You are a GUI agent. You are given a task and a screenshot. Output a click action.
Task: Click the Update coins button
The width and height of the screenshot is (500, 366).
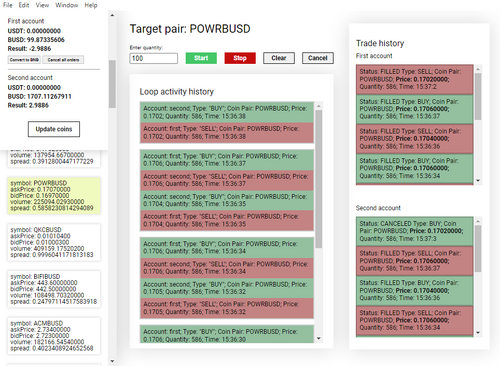point(54,129)
